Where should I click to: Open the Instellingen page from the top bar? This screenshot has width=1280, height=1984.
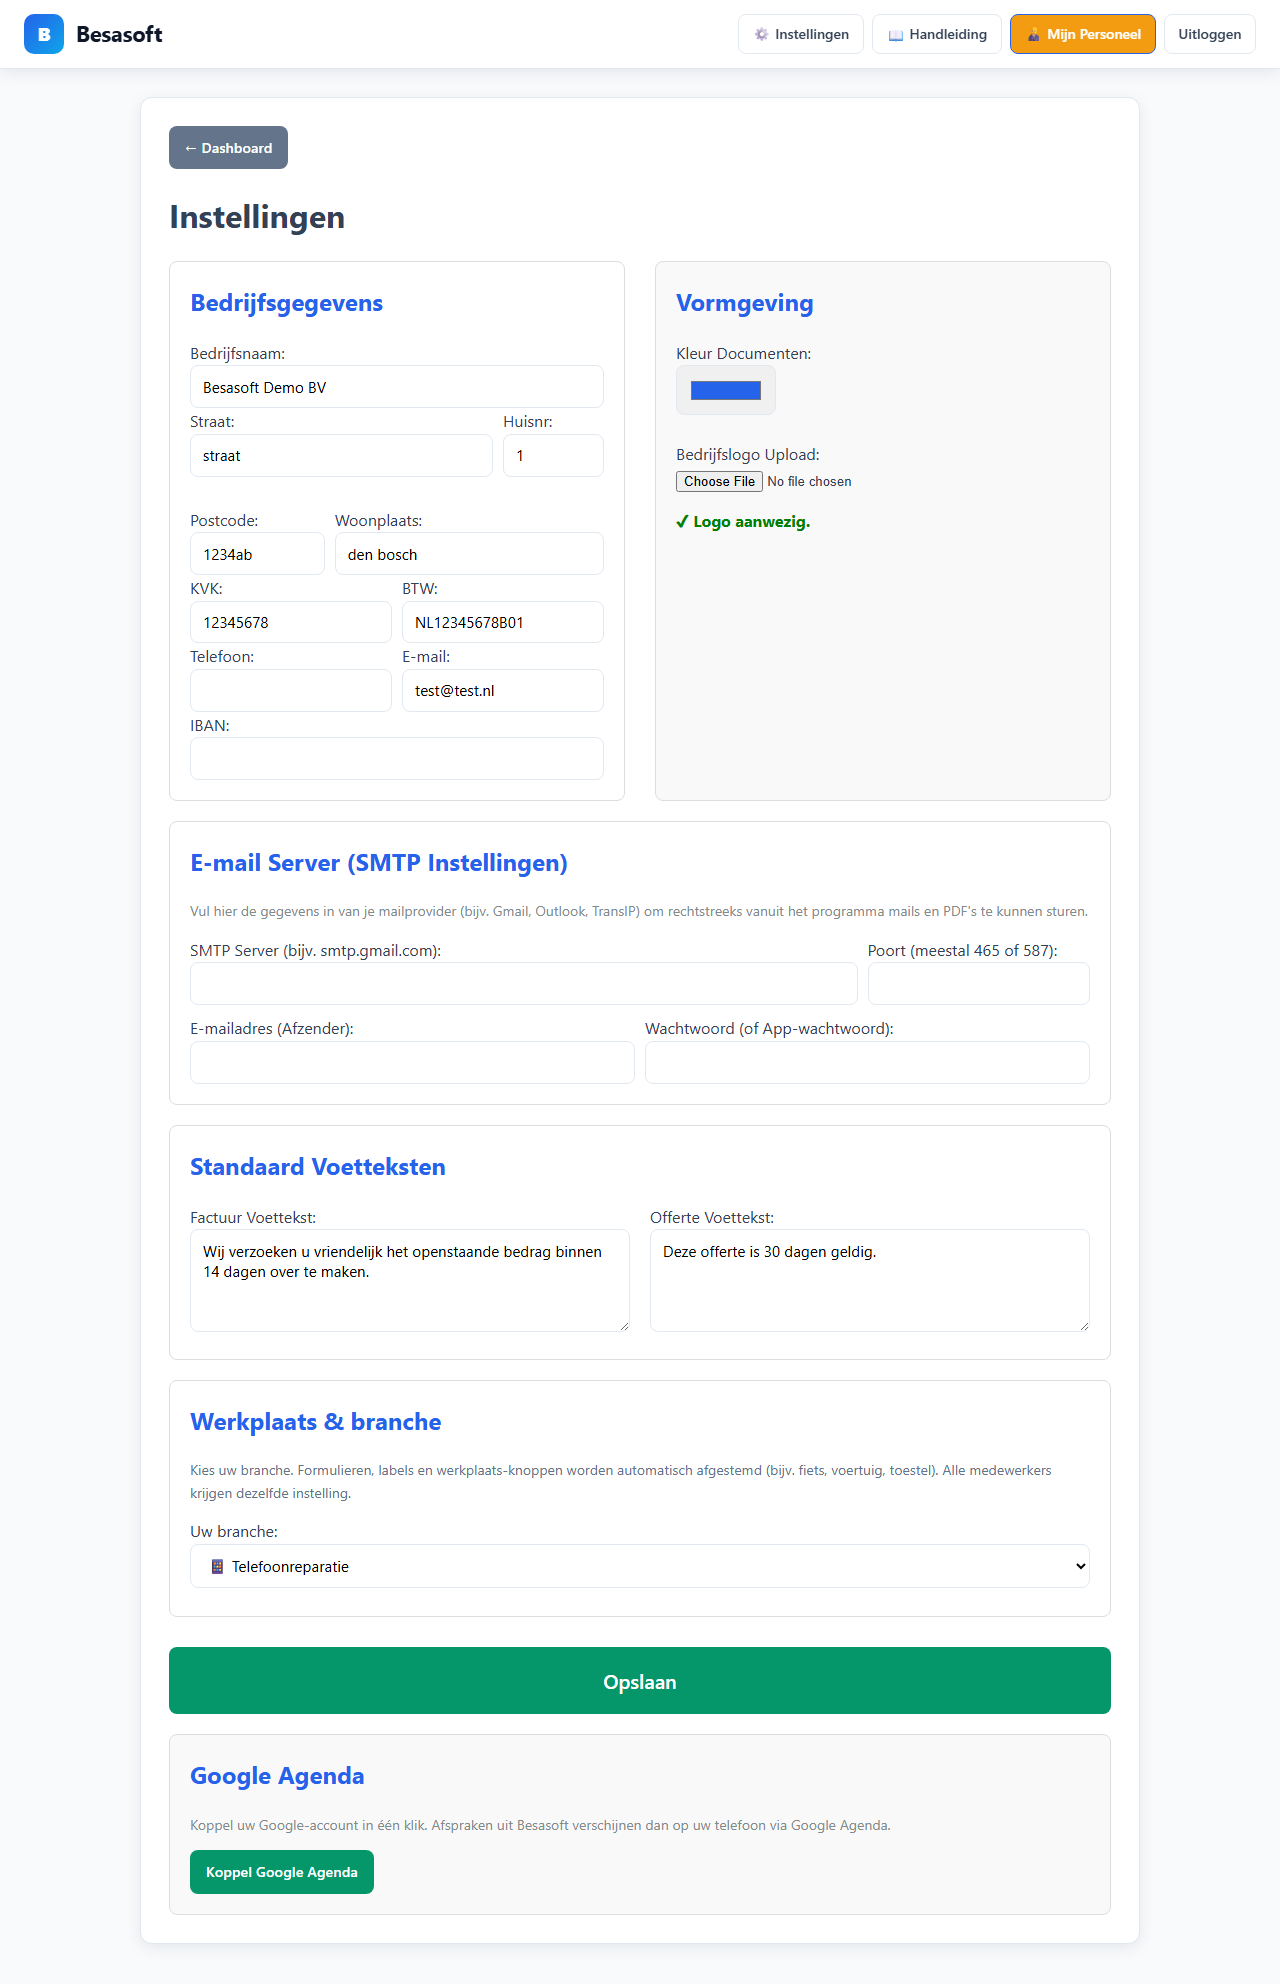801,34
